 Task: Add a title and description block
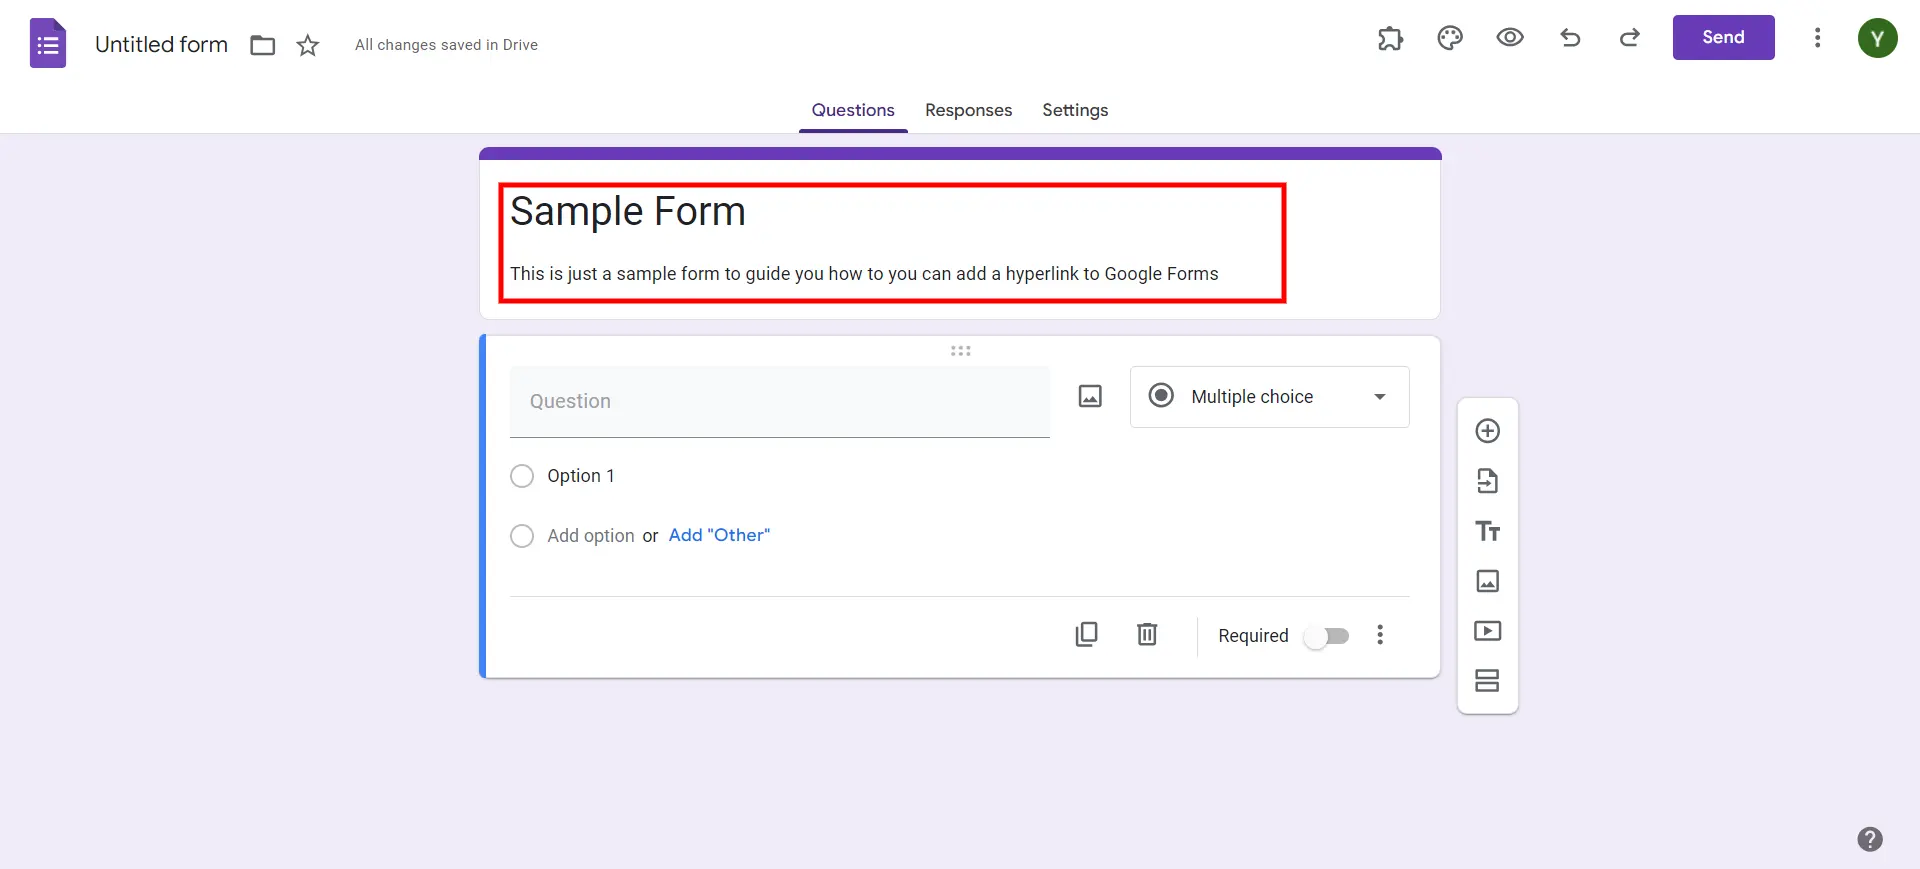tap(1487, 531)
